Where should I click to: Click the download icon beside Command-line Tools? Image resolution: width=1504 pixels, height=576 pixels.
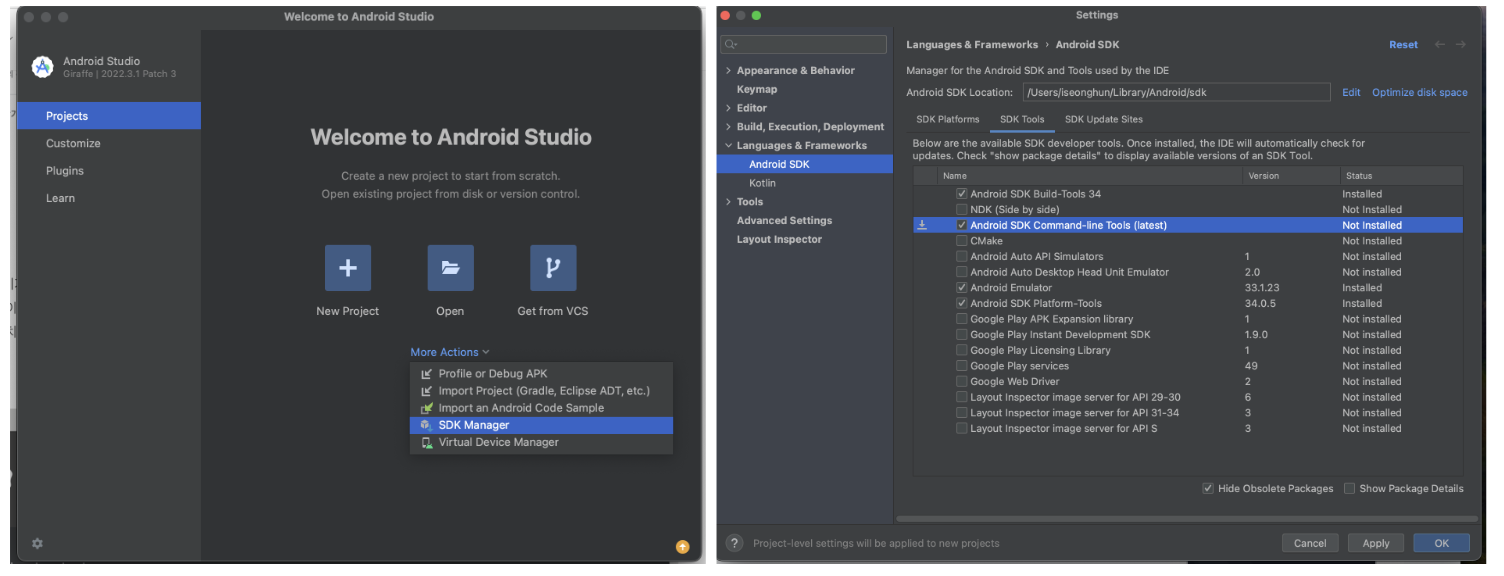click(x=922, y=225)
